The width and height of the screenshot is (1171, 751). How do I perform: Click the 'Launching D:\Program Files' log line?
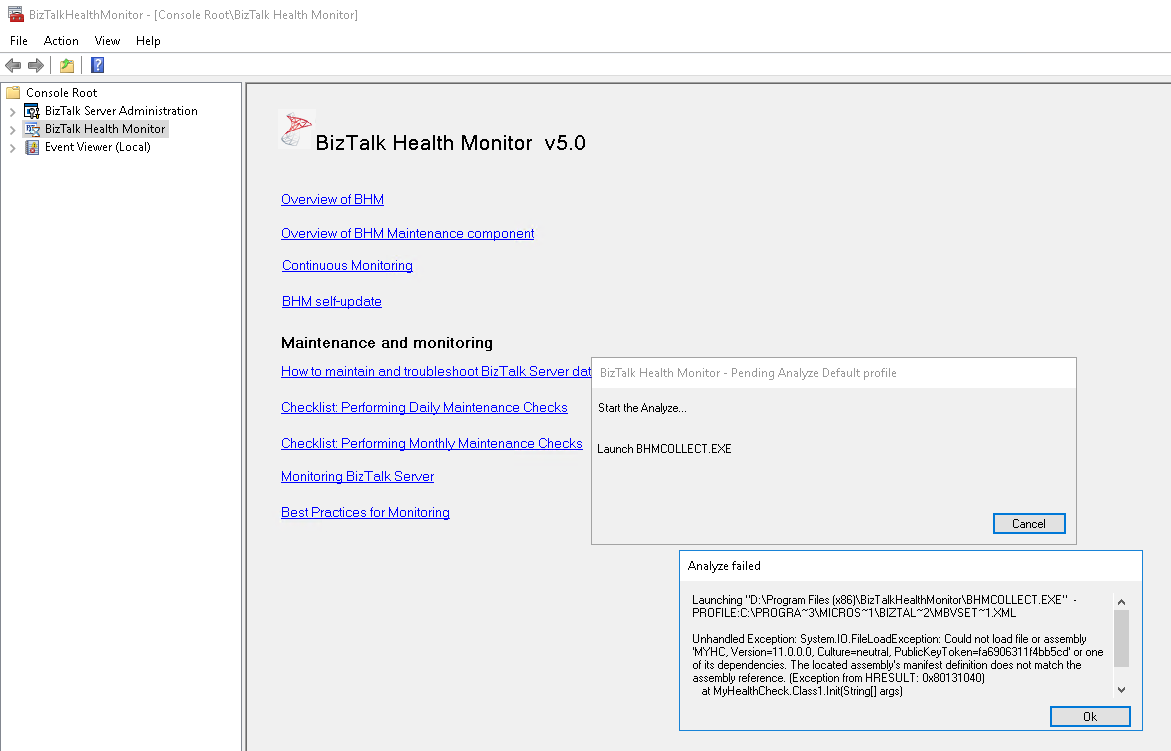[883, 606]
